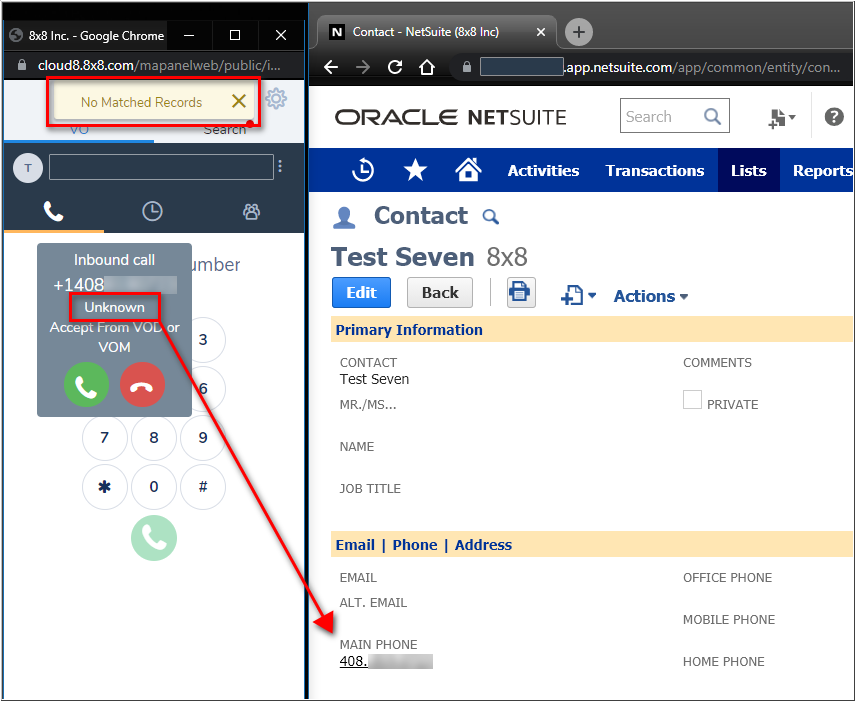Screen dimensions: 855x701
Task: Click the Back button
Action: [440, 293]
